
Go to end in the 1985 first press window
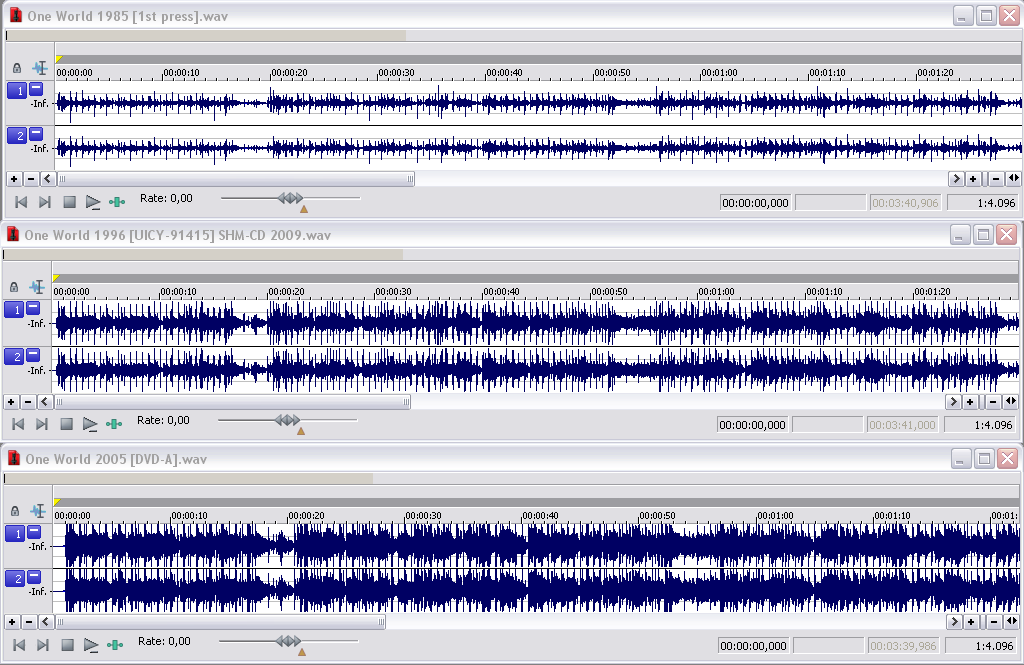[45, 203]
